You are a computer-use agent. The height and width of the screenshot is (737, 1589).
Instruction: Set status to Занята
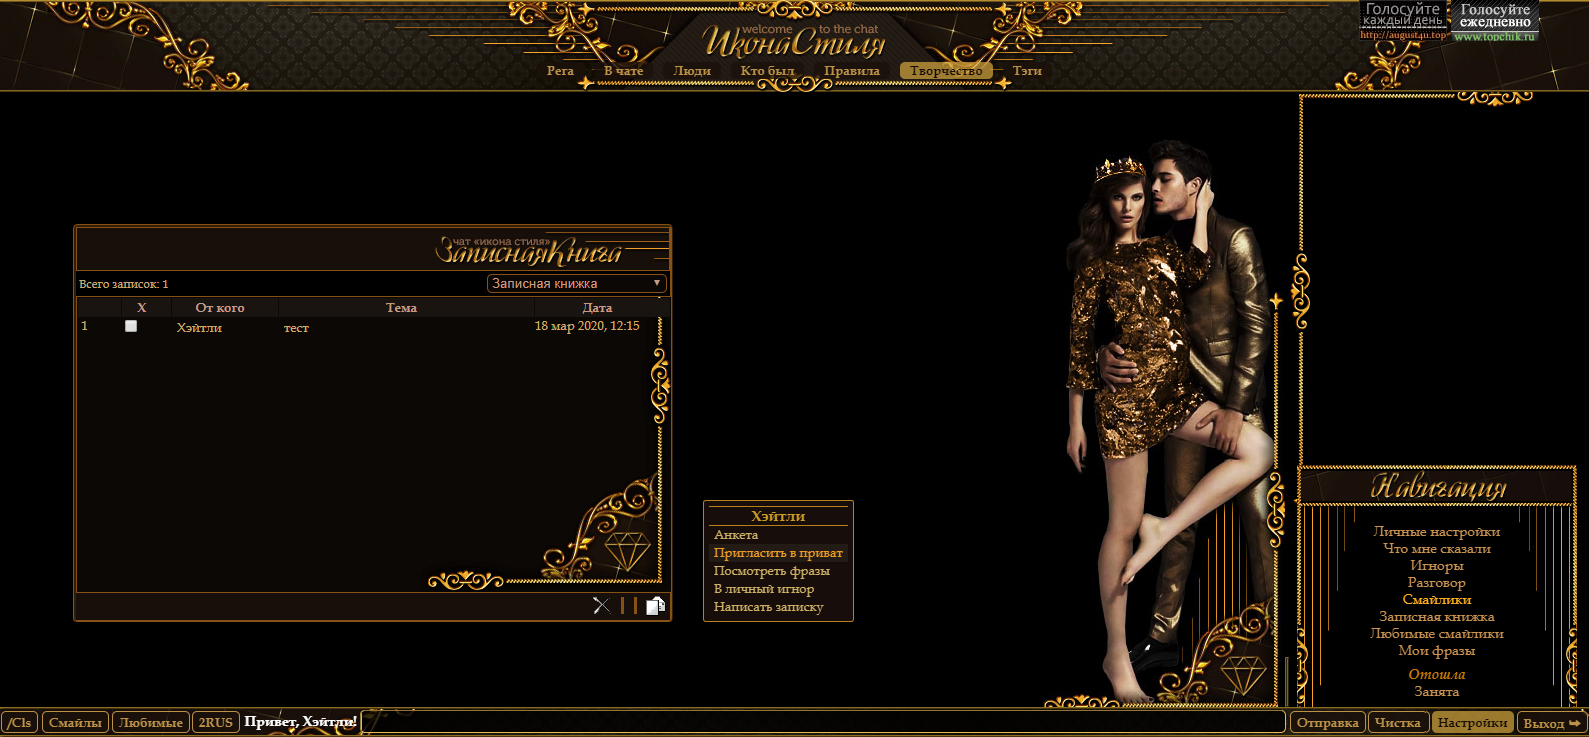[x=1437, y=691]
